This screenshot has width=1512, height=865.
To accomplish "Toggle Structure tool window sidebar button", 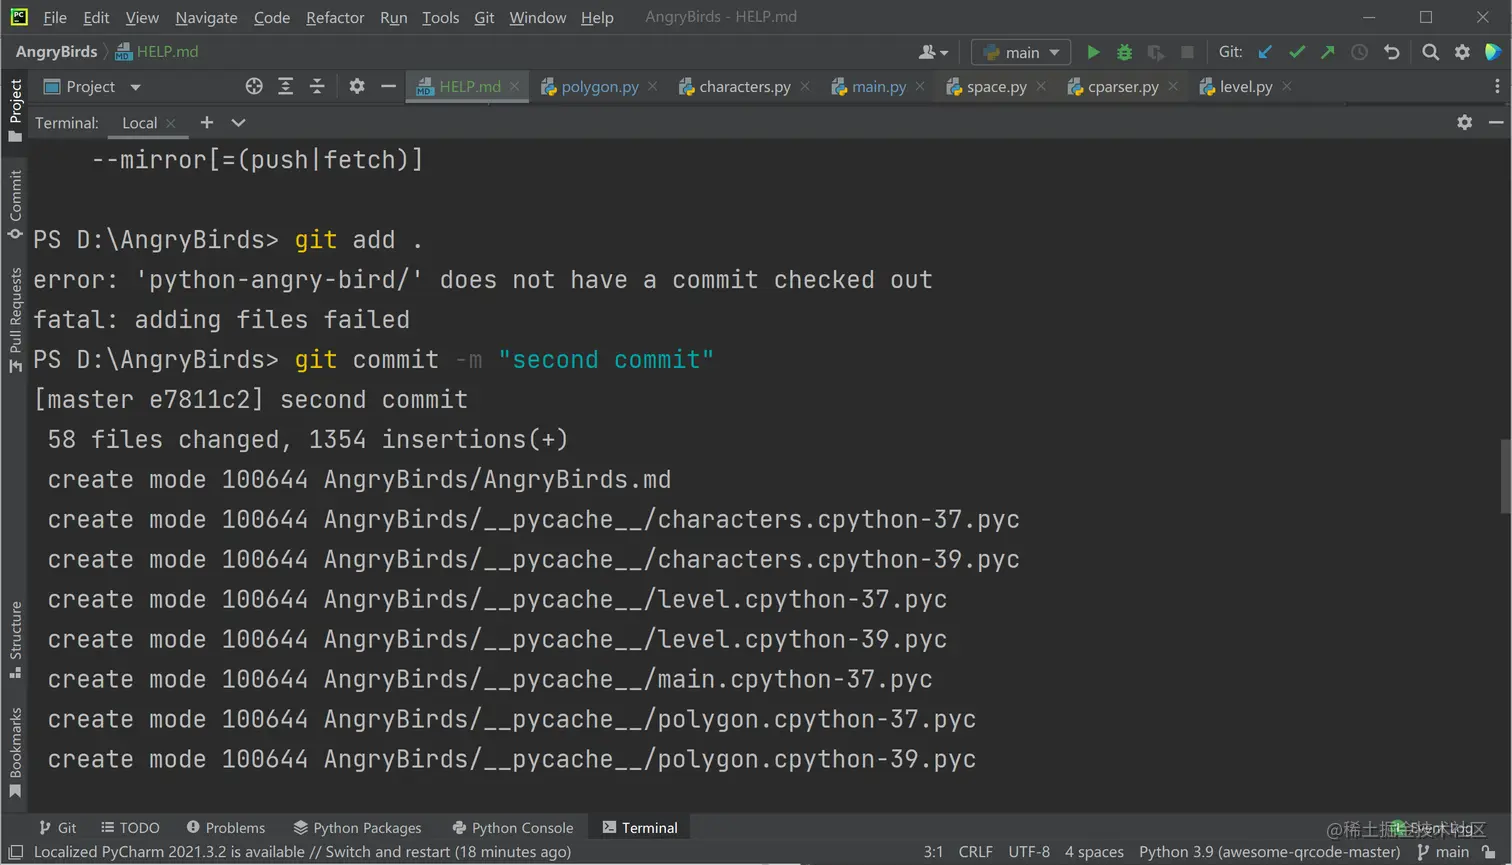I will 15,640.
